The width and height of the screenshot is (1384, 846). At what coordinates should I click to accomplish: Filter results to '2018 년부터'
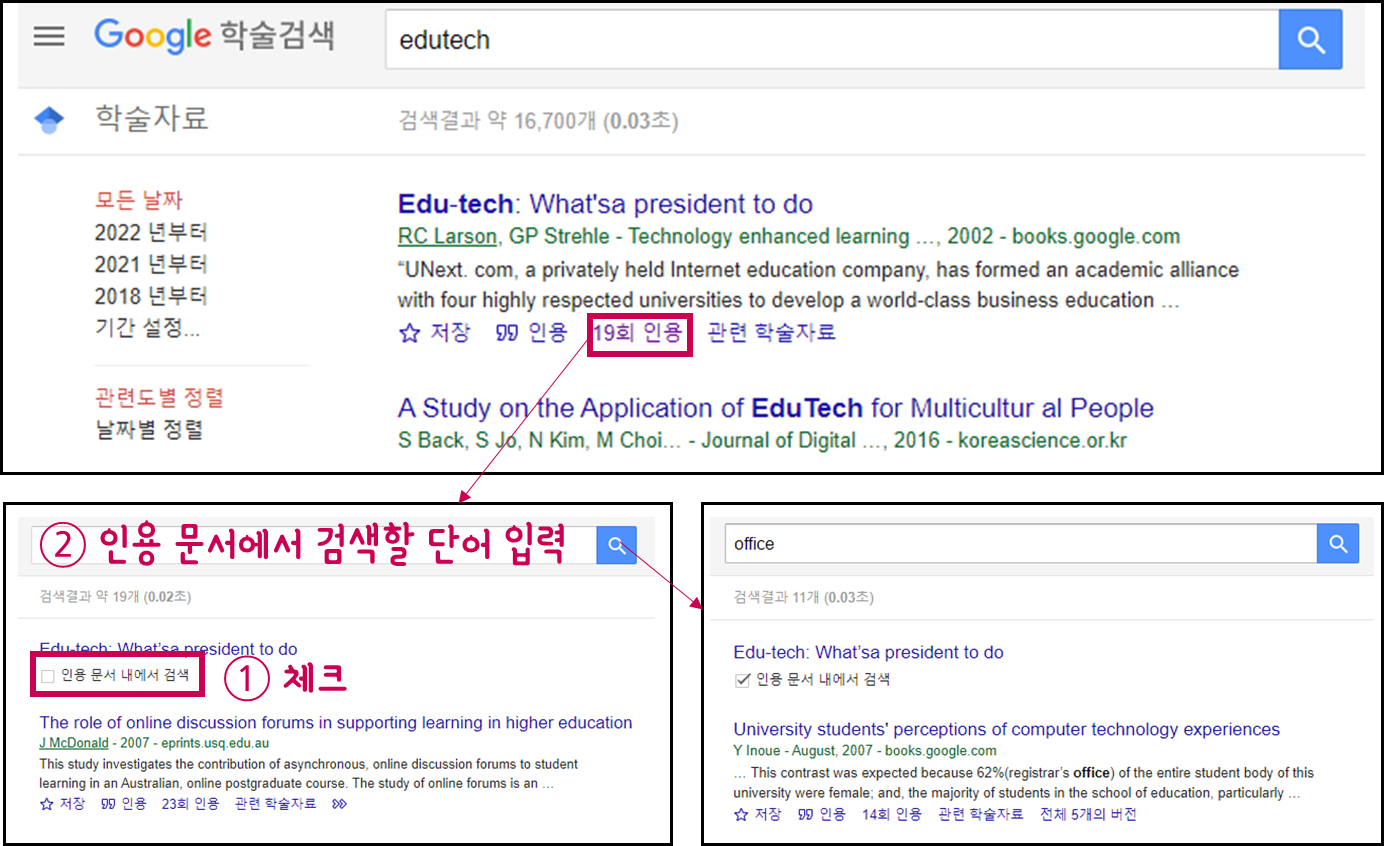[151, 297]
